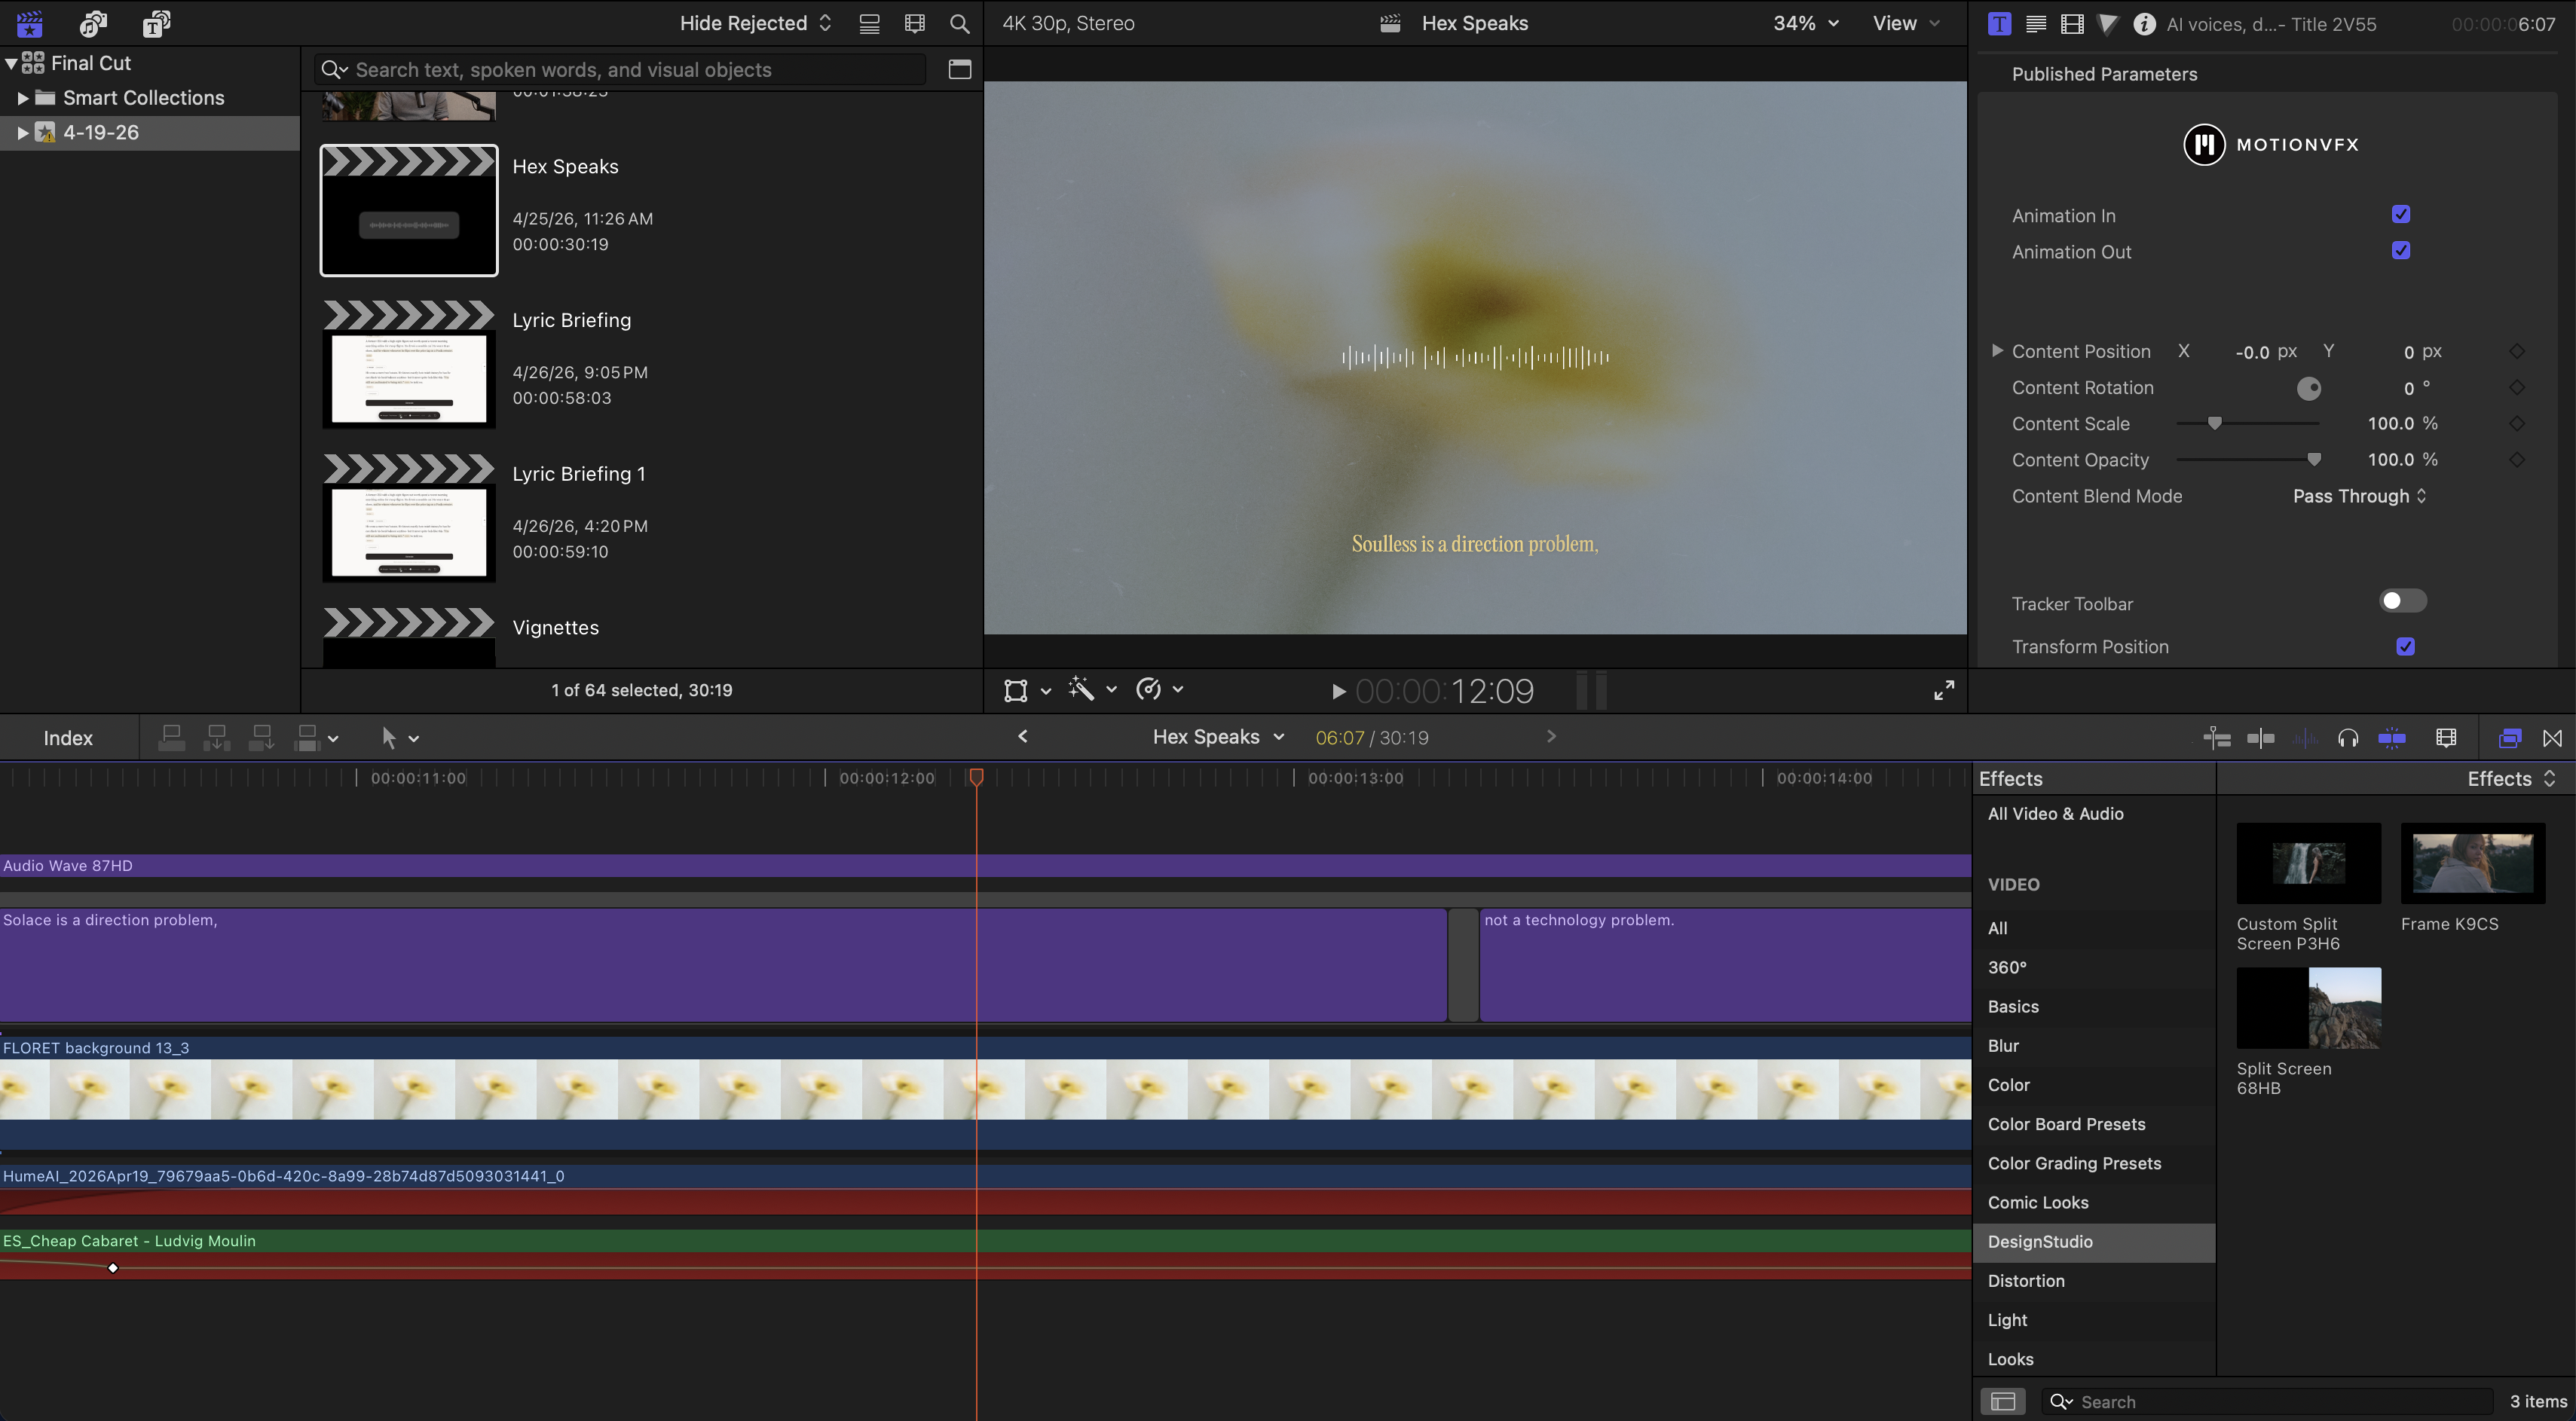Open Photos, Video, and Audio sidebar

pos(93,23)
